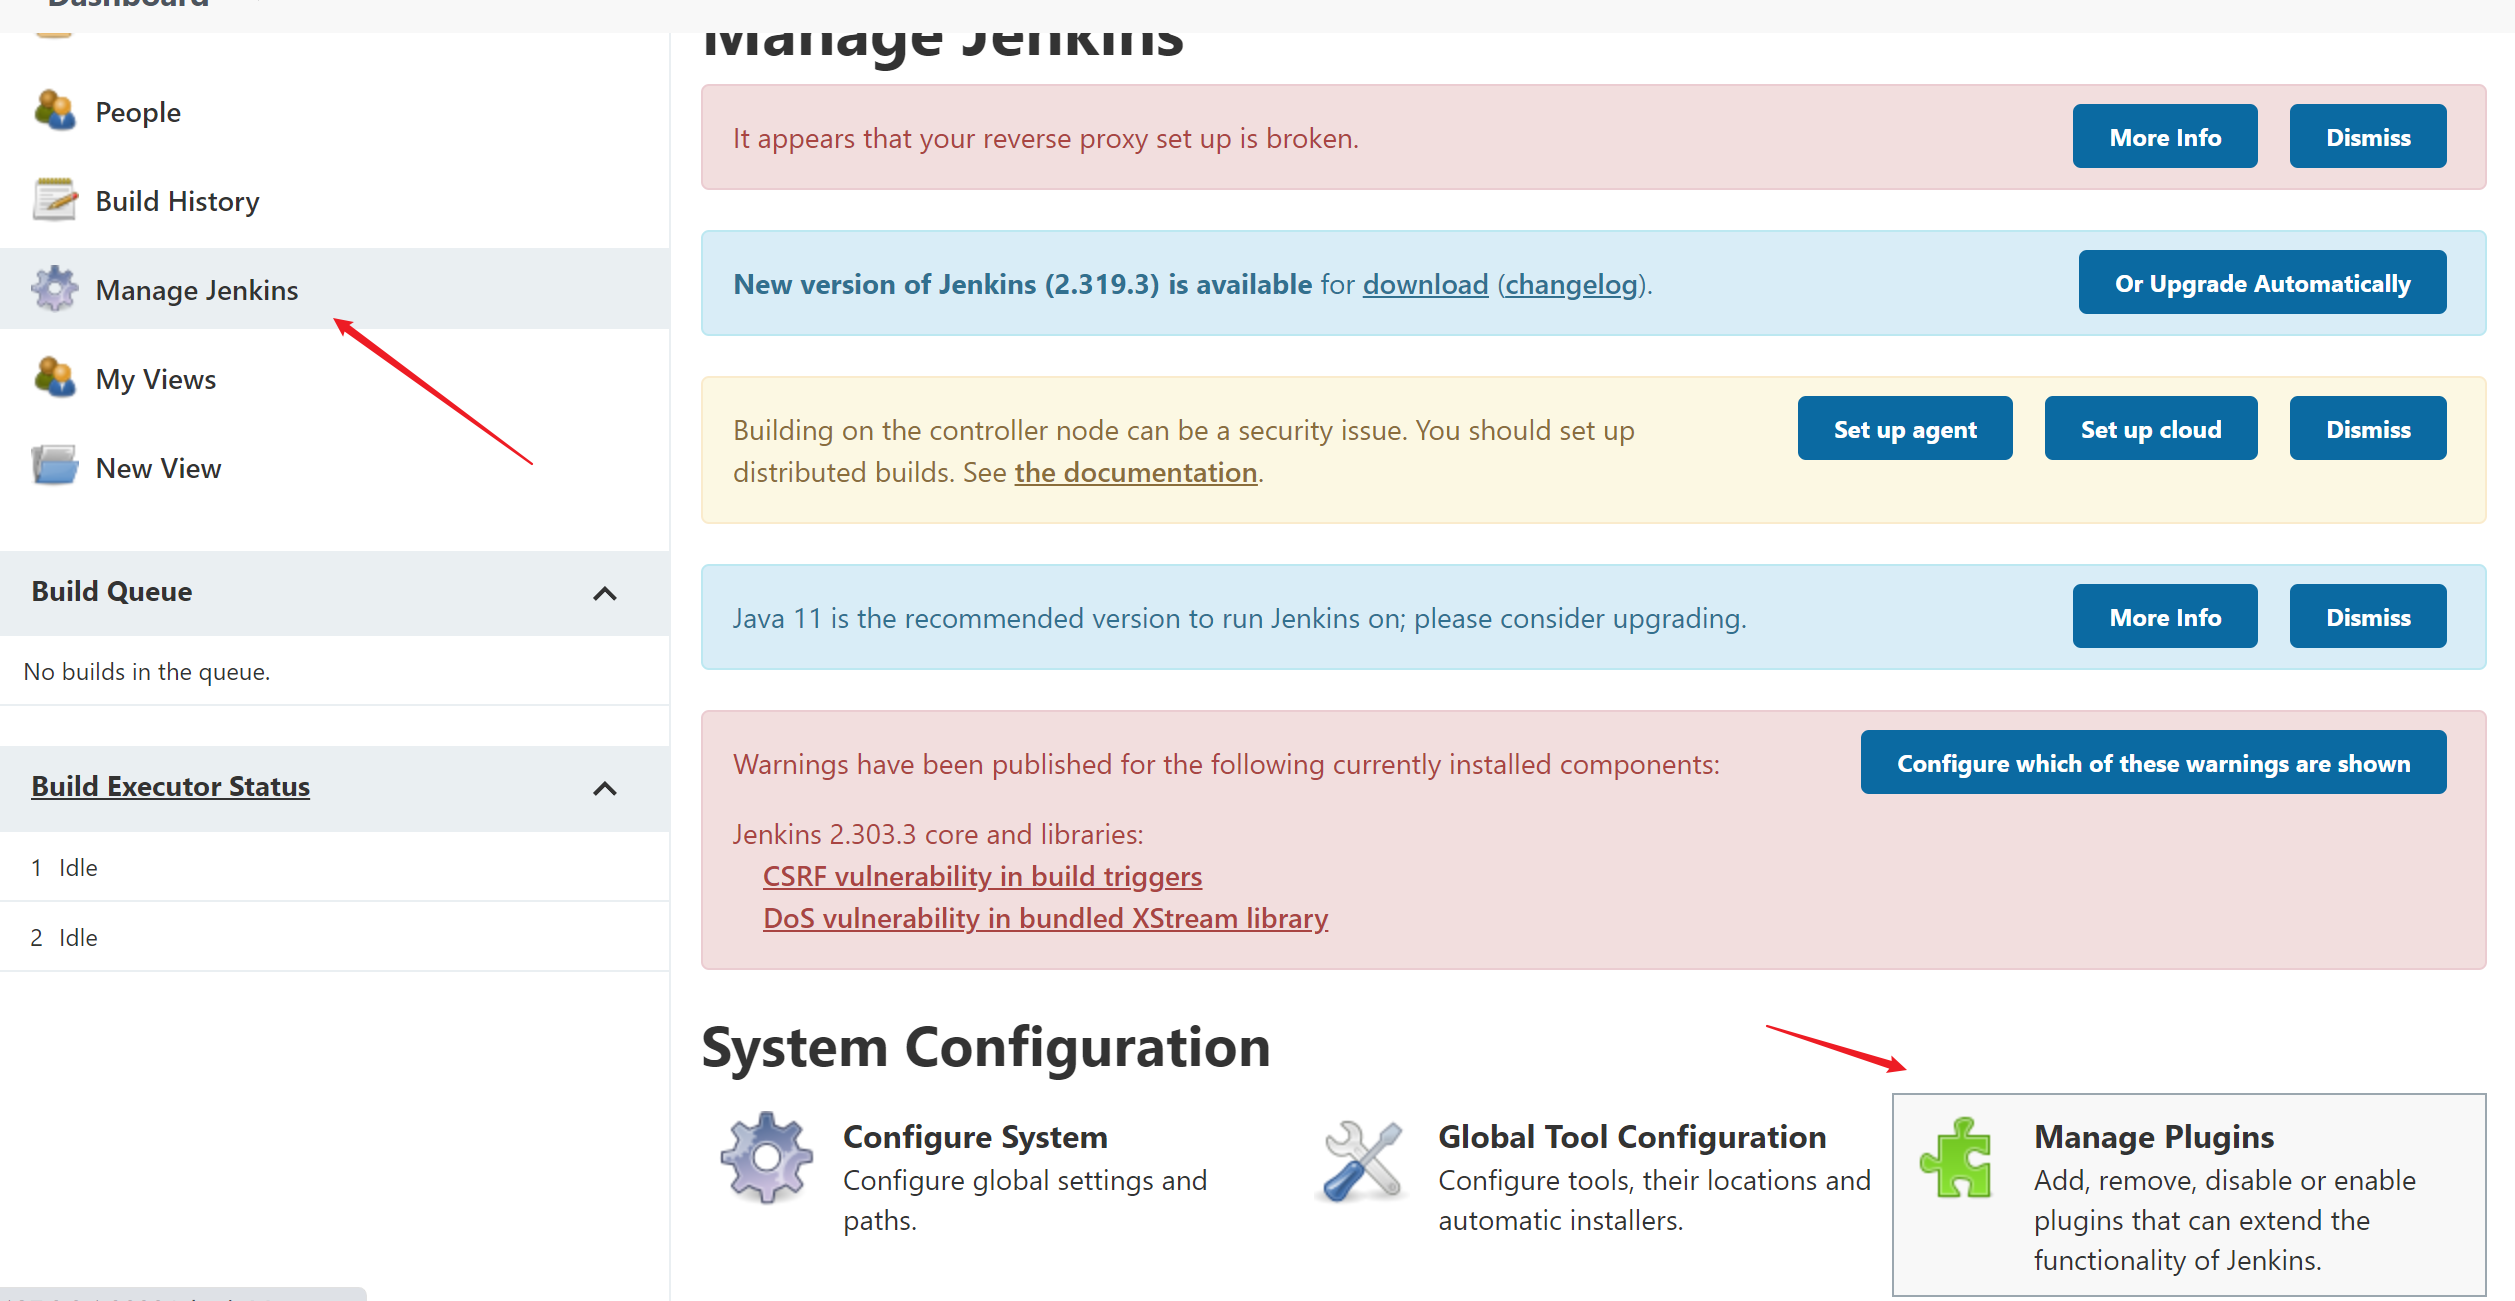
Task: Click the System Configuration heading
Action: click(x=986, y=1047)
